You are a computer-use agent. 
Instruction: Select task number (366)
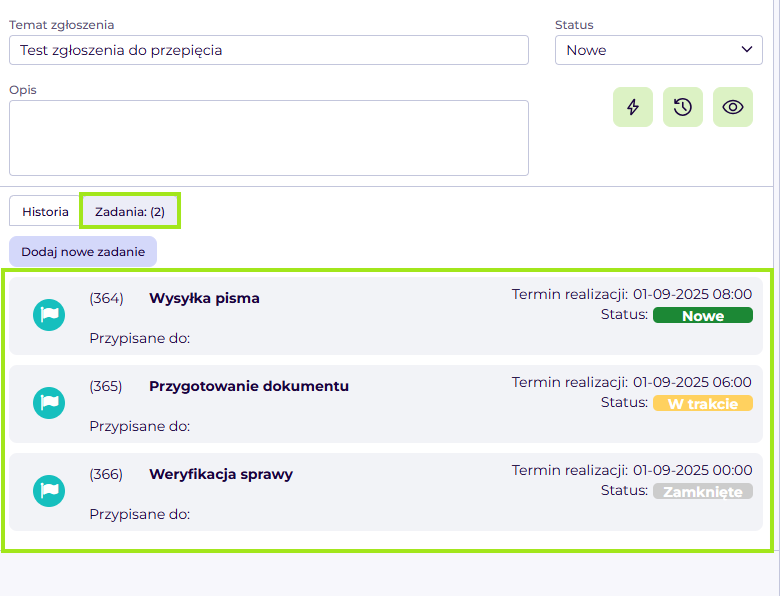106,474
